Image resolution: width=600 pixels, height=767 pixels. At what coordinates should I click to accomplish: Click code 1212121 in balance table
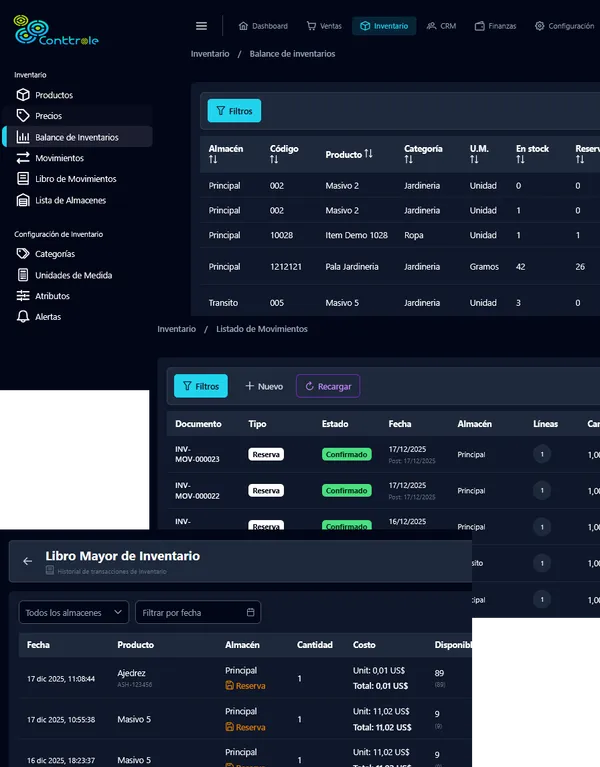pos(286,267)
